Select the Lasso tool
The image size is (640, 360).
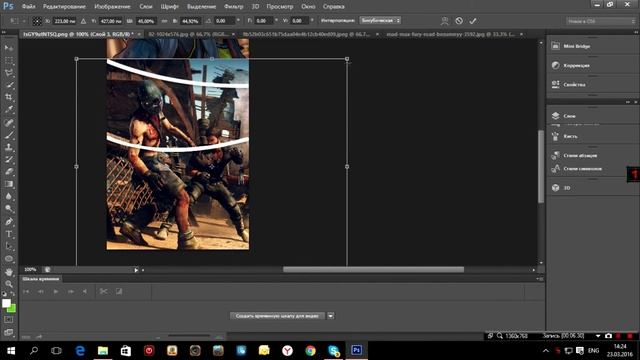tap(9, 73)
